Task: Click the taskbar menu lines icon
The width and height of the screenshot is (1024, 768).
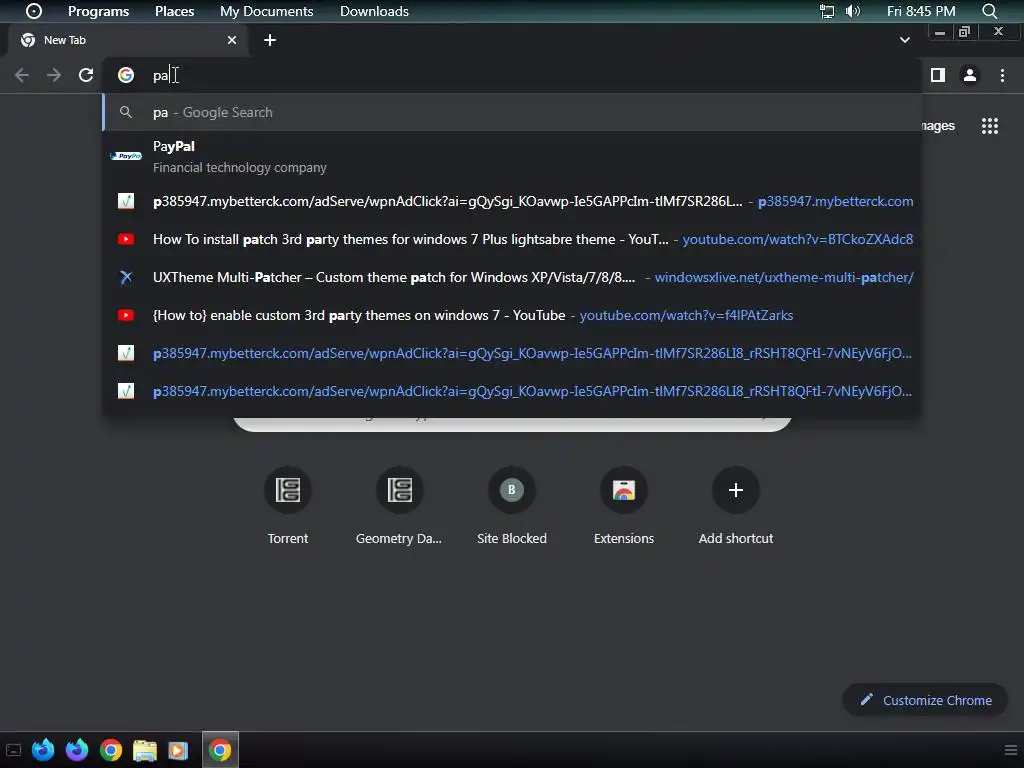Action: click(x=1010, y=750)
